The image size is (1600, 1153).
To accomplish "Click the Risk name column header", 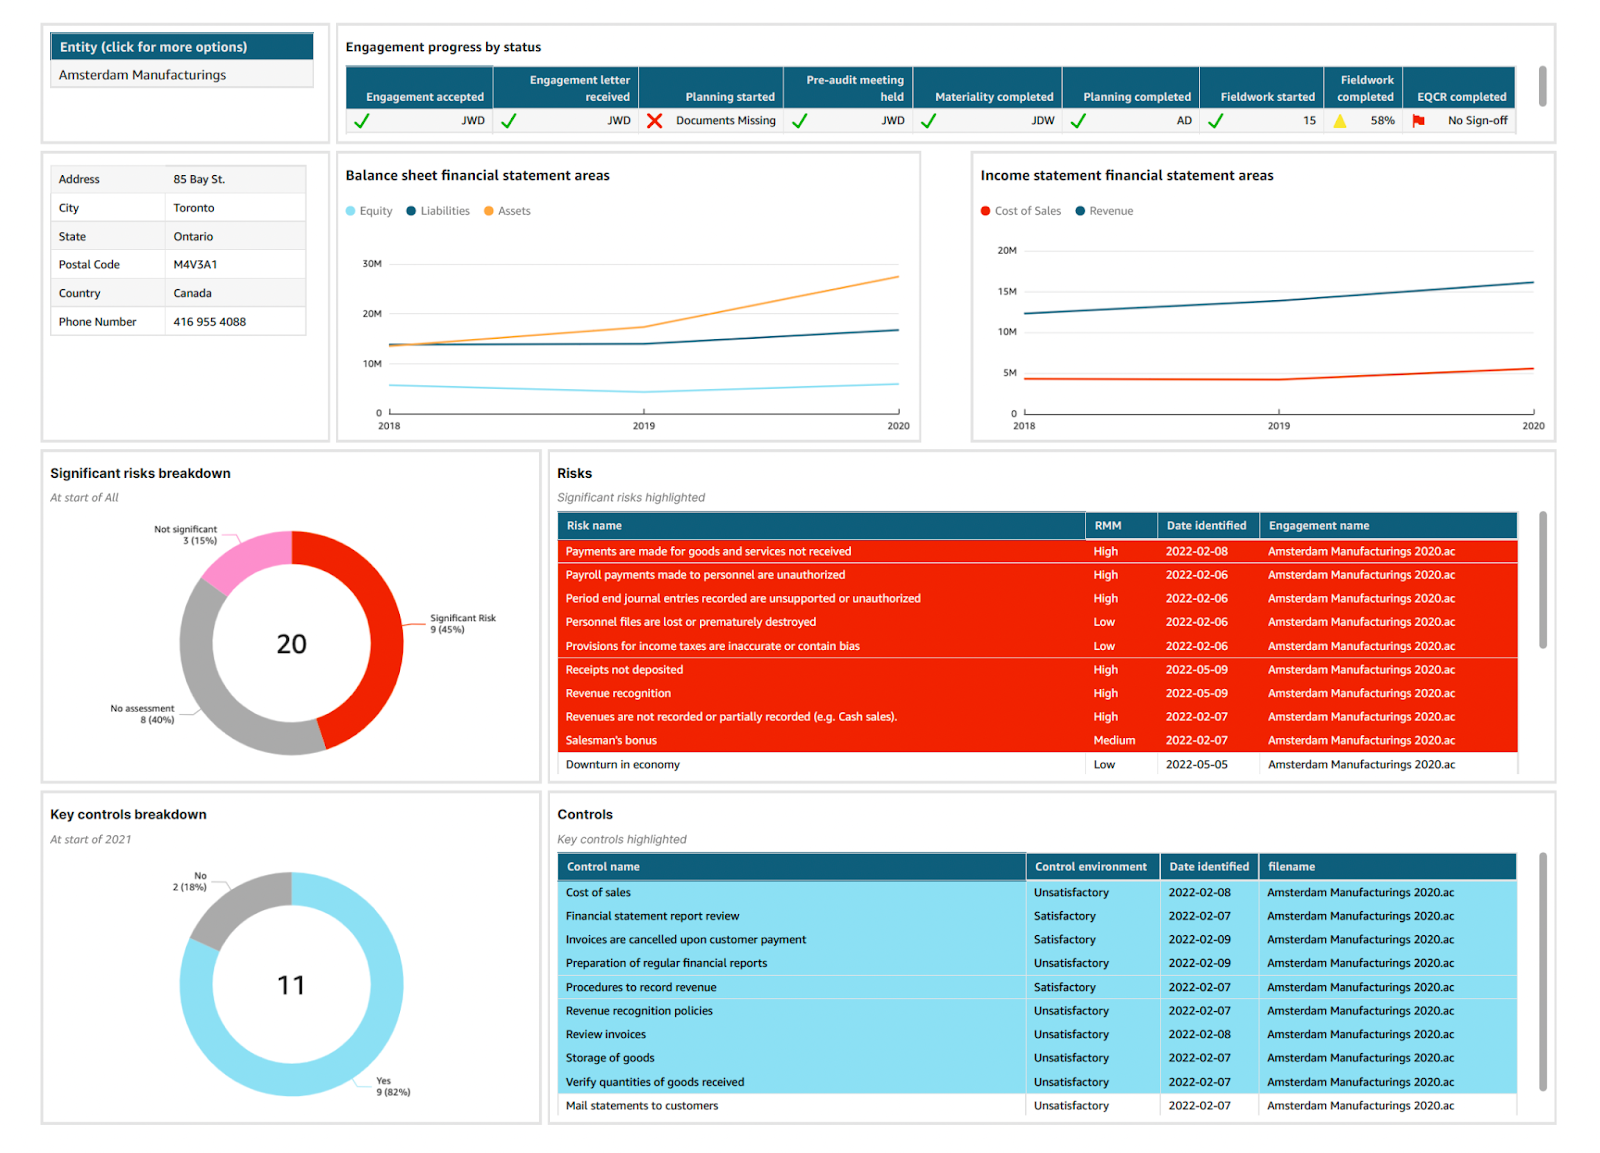I will (x=594, y=526).
